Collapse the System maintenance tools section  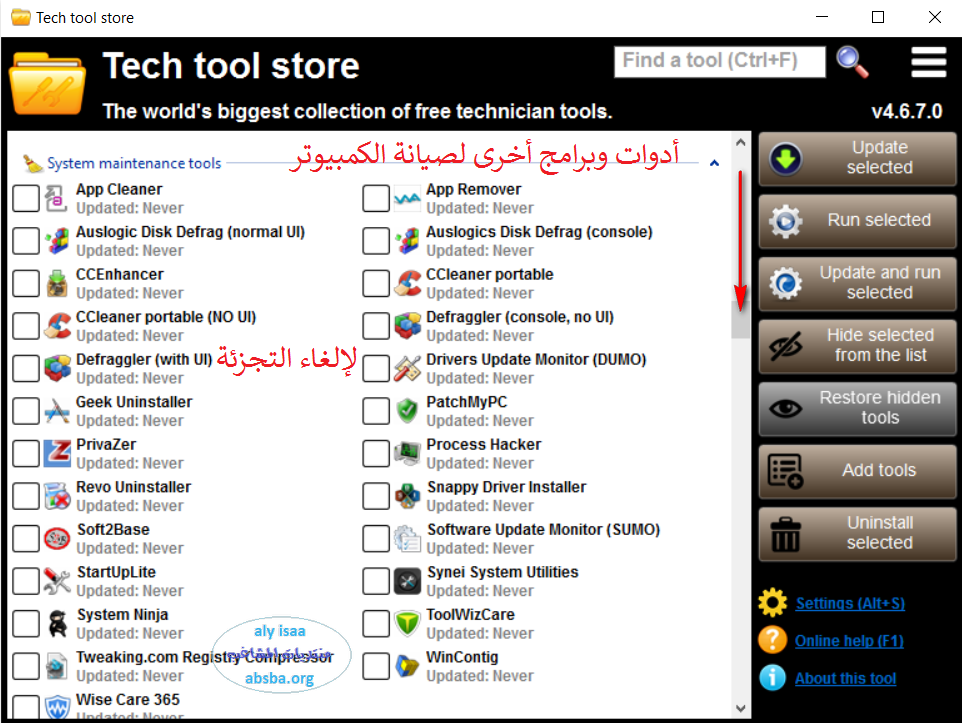714,162
